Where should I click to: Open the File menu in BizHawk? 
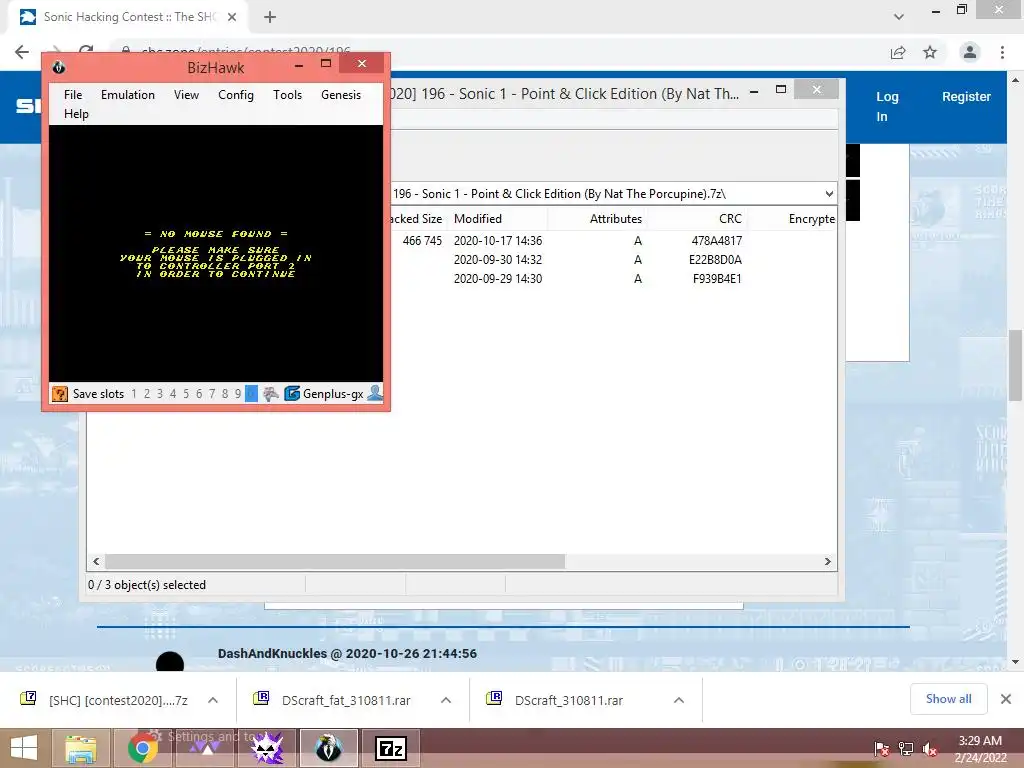tap(73, 95)
